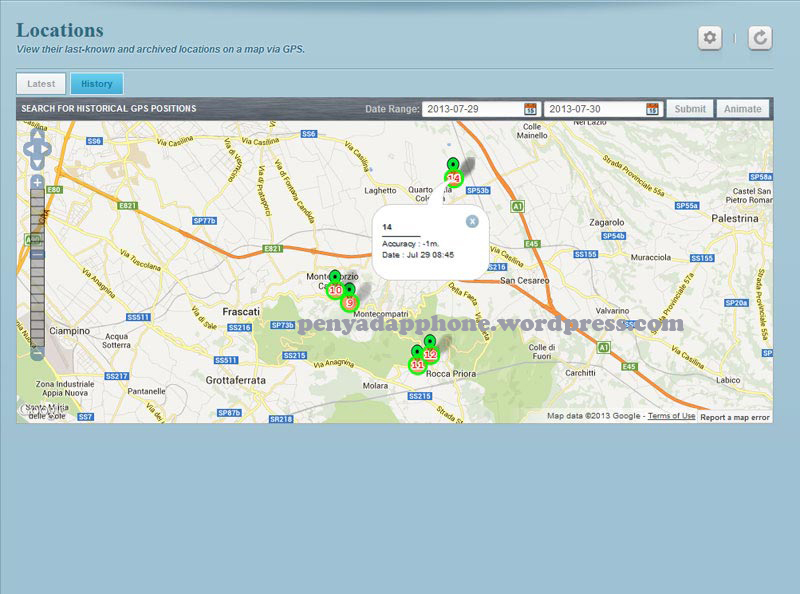800x594 pixels.
Task: Select map marker number 9
Action: click(349, 302)
